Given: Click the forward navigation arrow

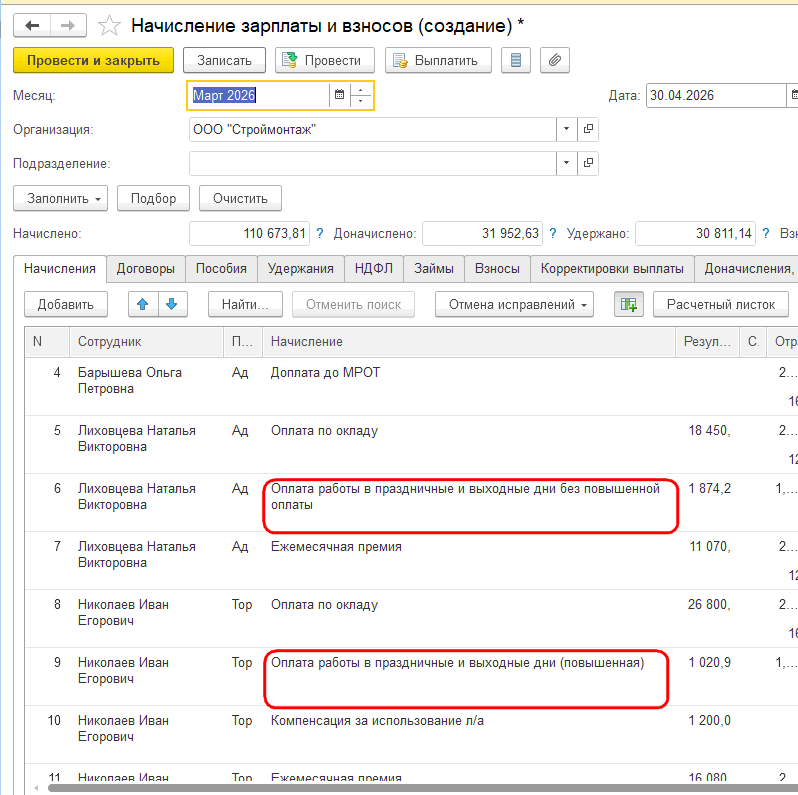Looking at the screenshot, I should click(68, 25).
